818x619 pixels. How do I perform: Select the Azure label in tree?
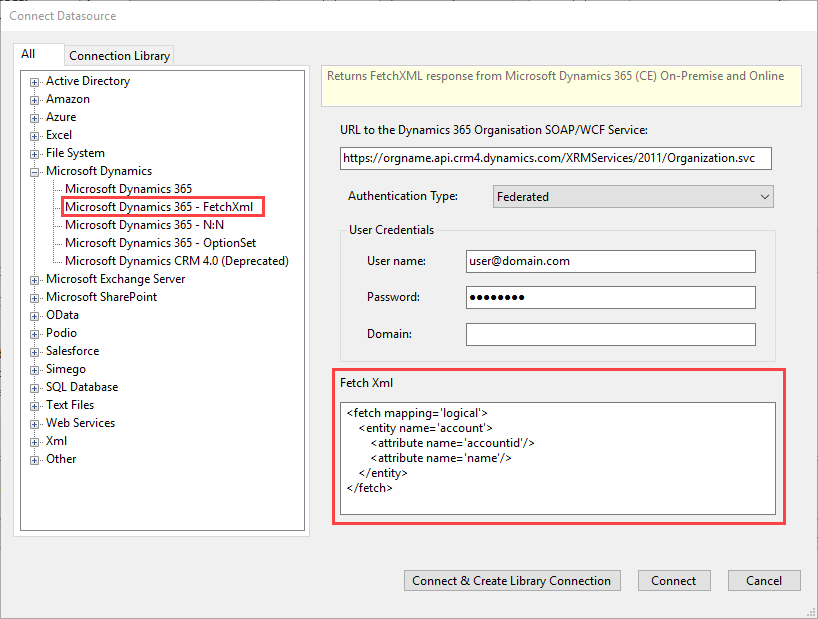point(61,117)
